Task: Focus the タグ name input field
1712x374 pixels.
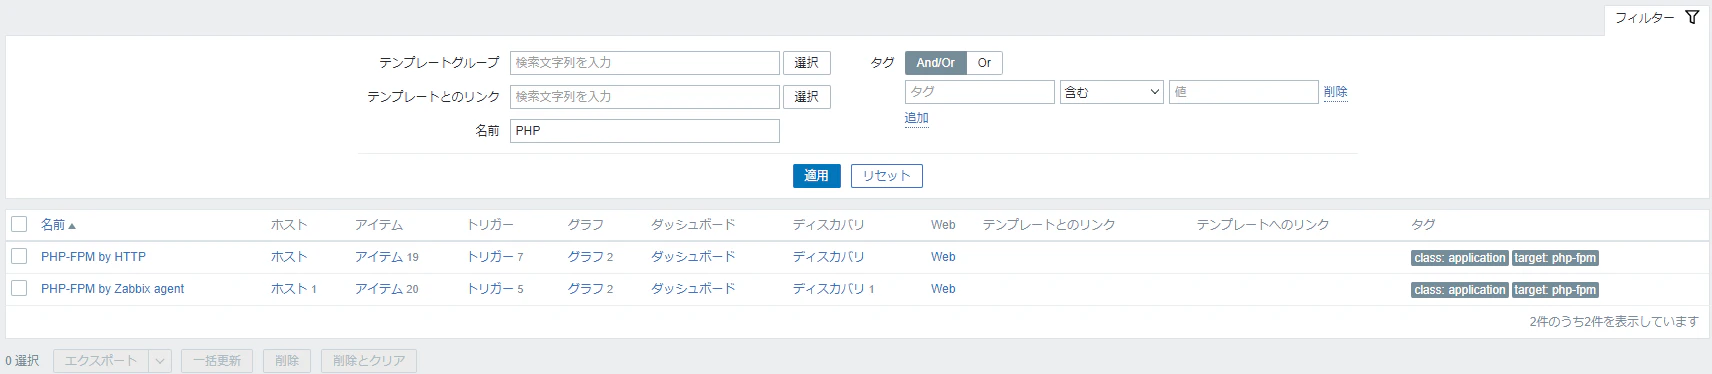Action: (979, 92)
